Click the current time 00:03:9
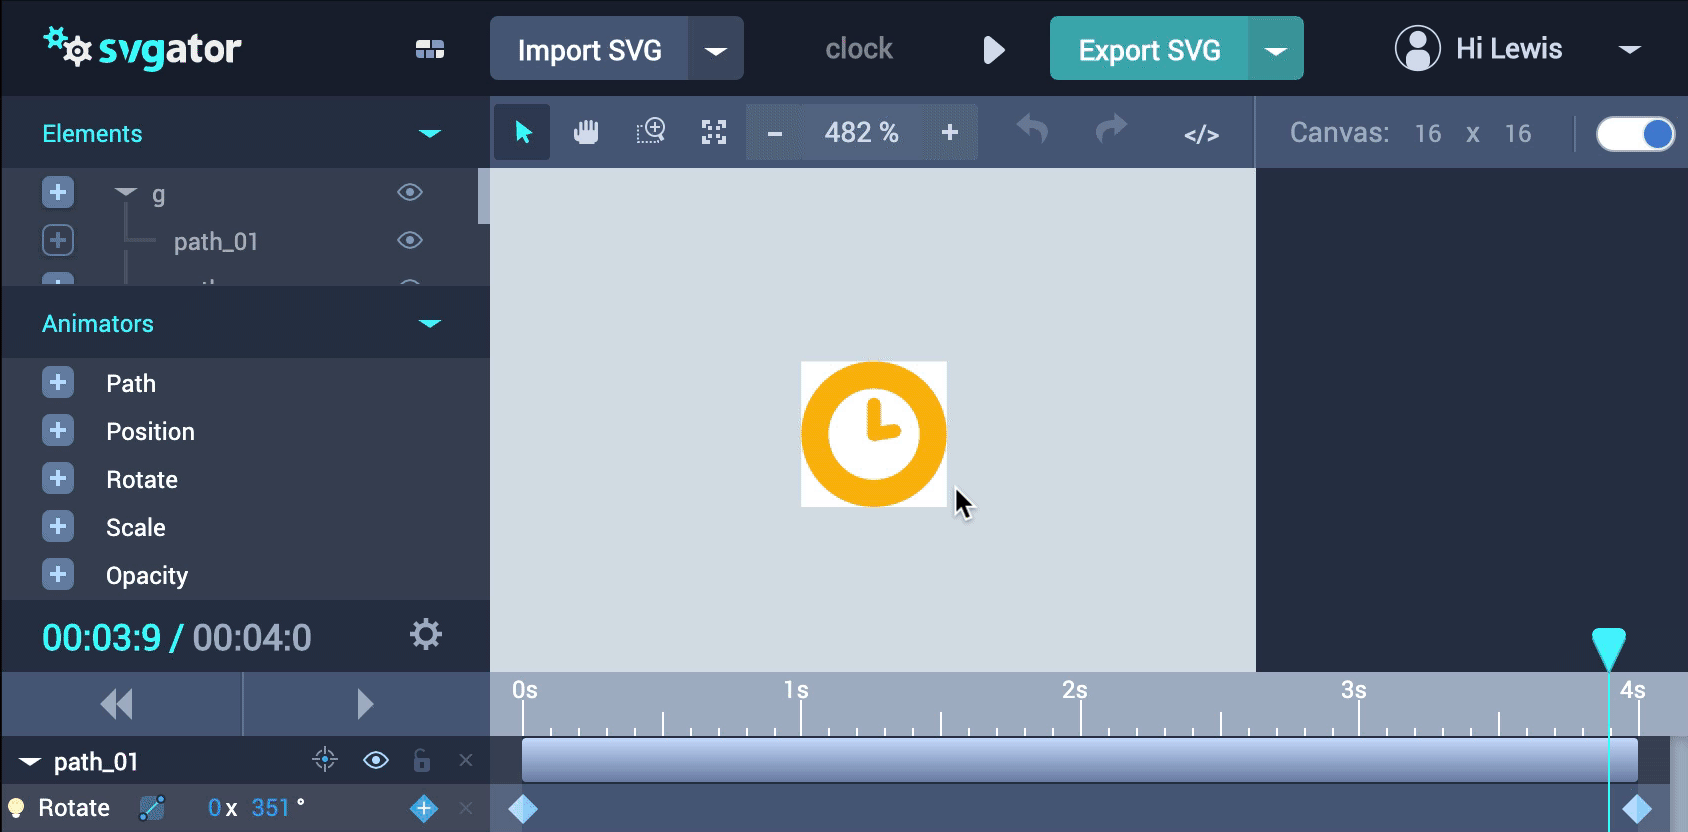The image size is (1688, 832). click(101, 637)
